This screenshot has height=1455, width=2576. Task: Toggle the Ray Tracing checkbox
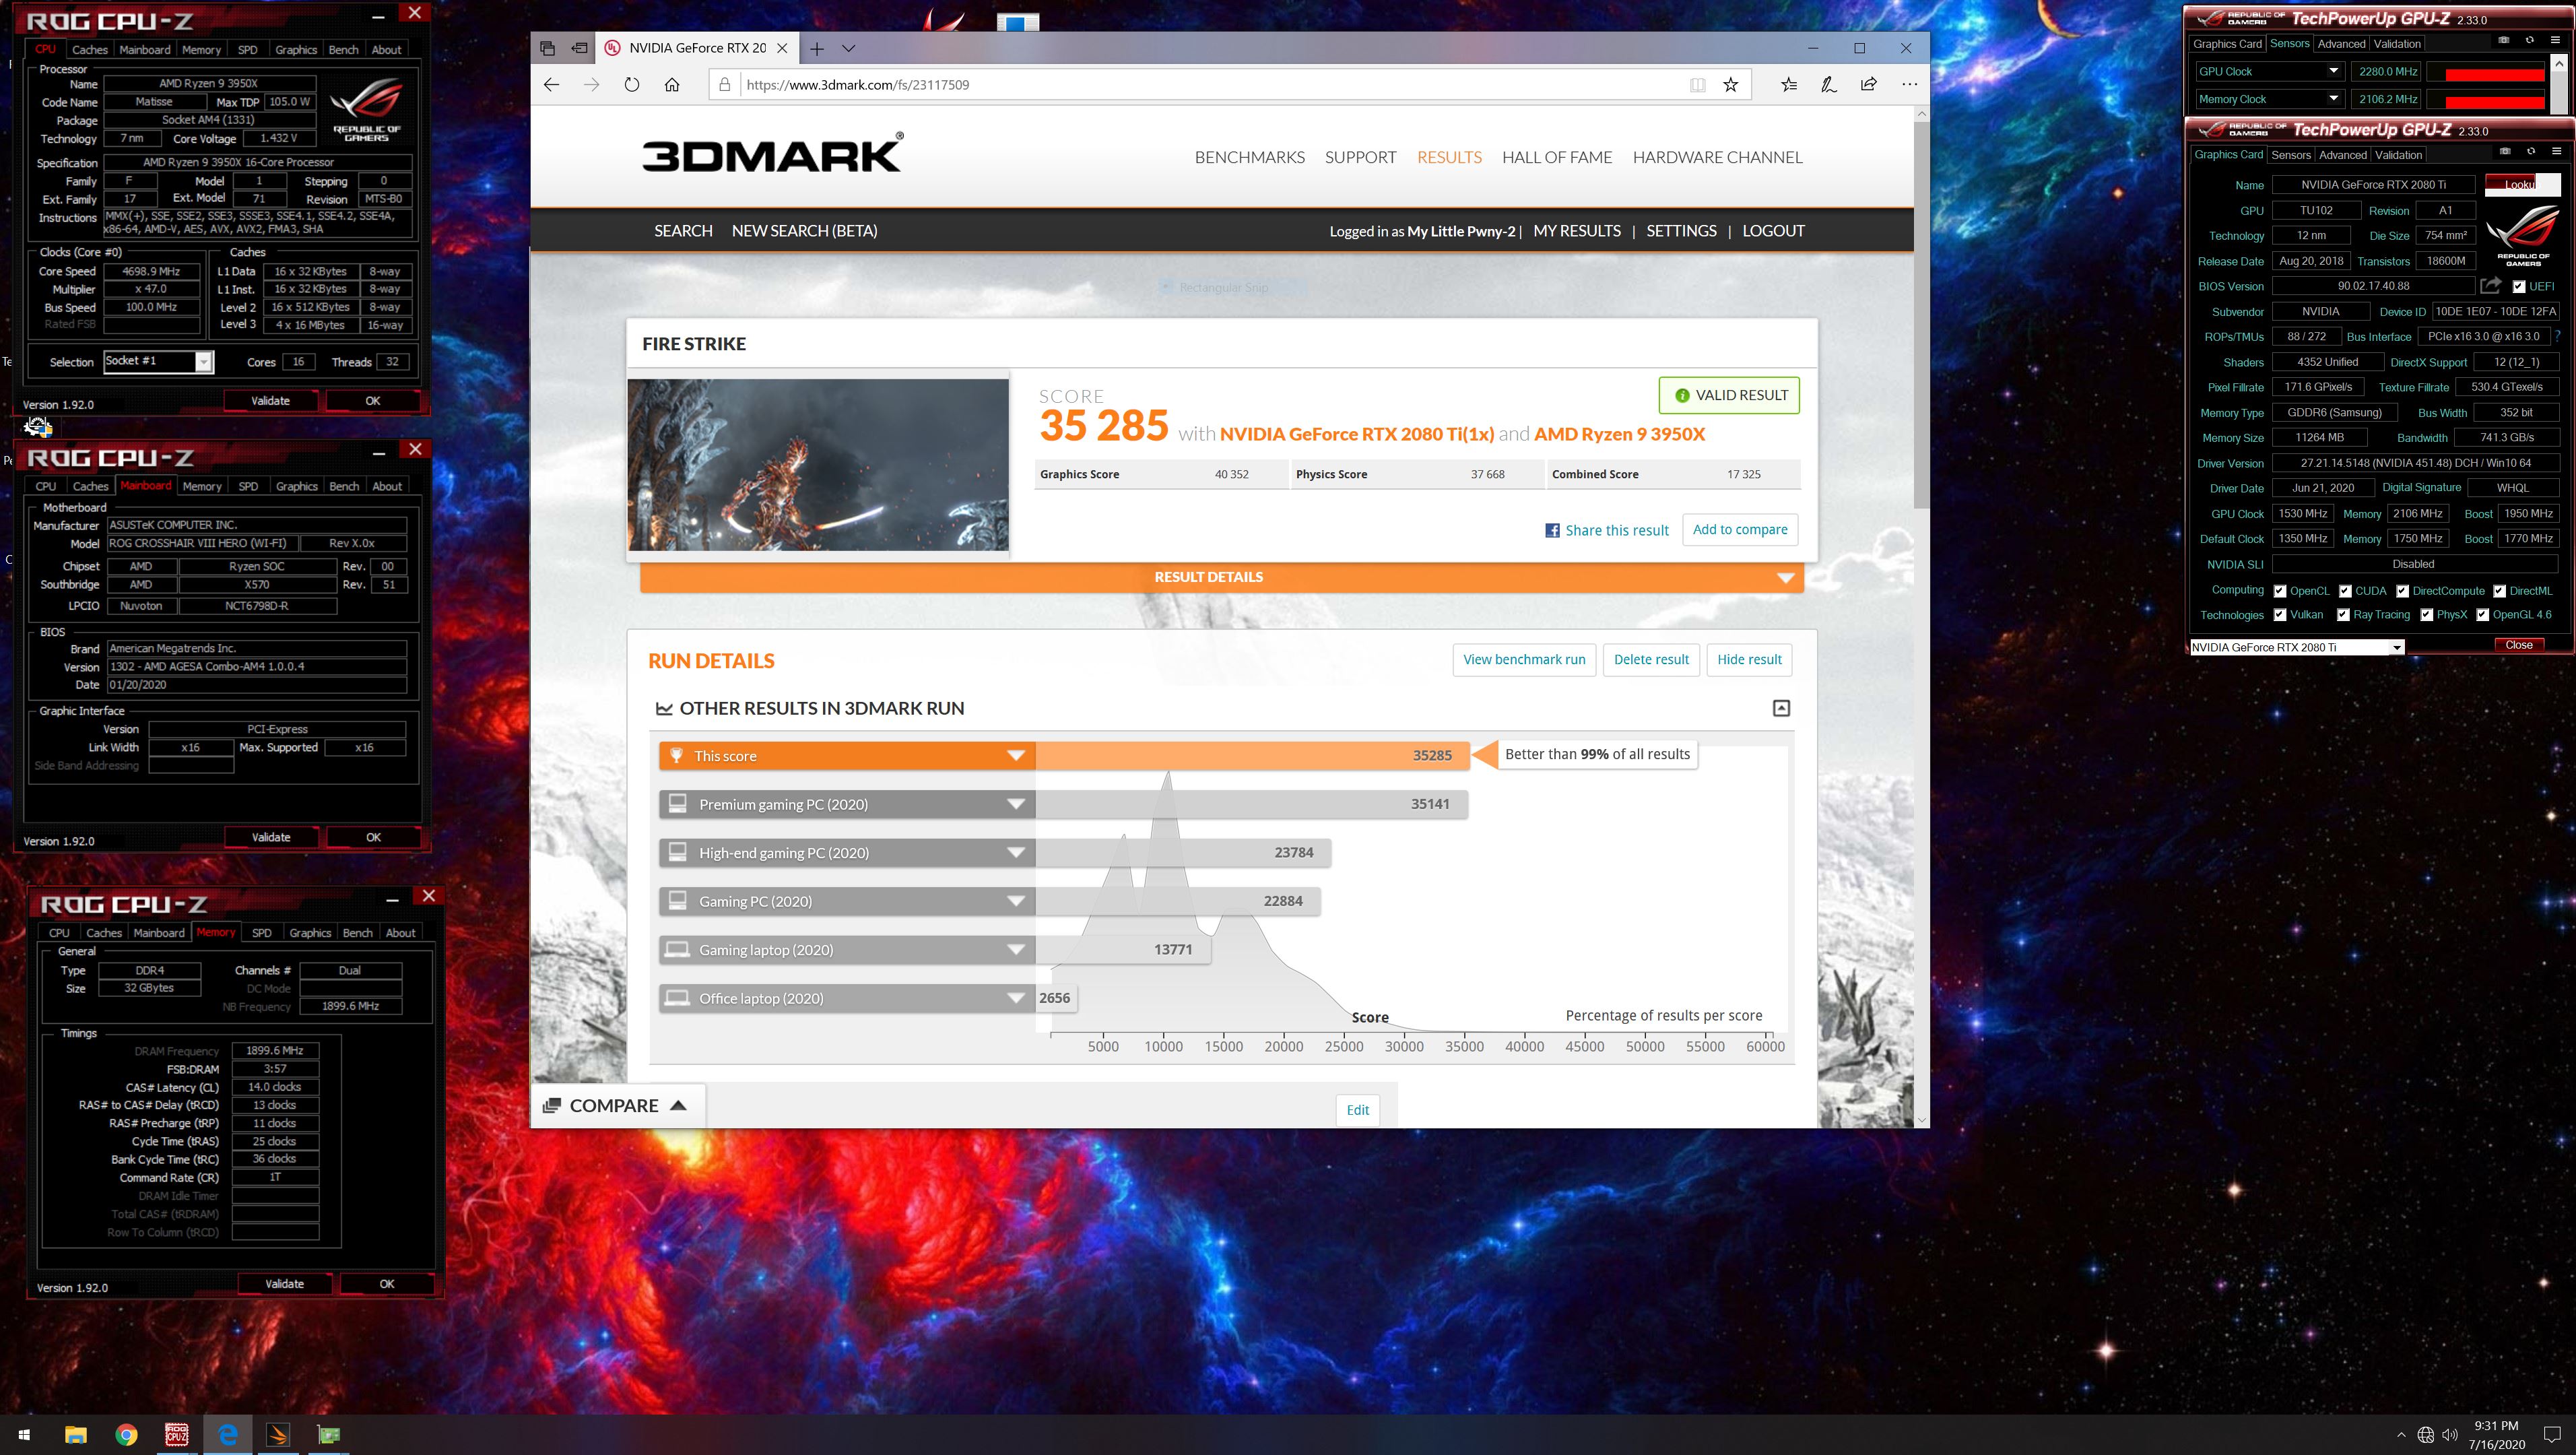(x=2343, y=615)
